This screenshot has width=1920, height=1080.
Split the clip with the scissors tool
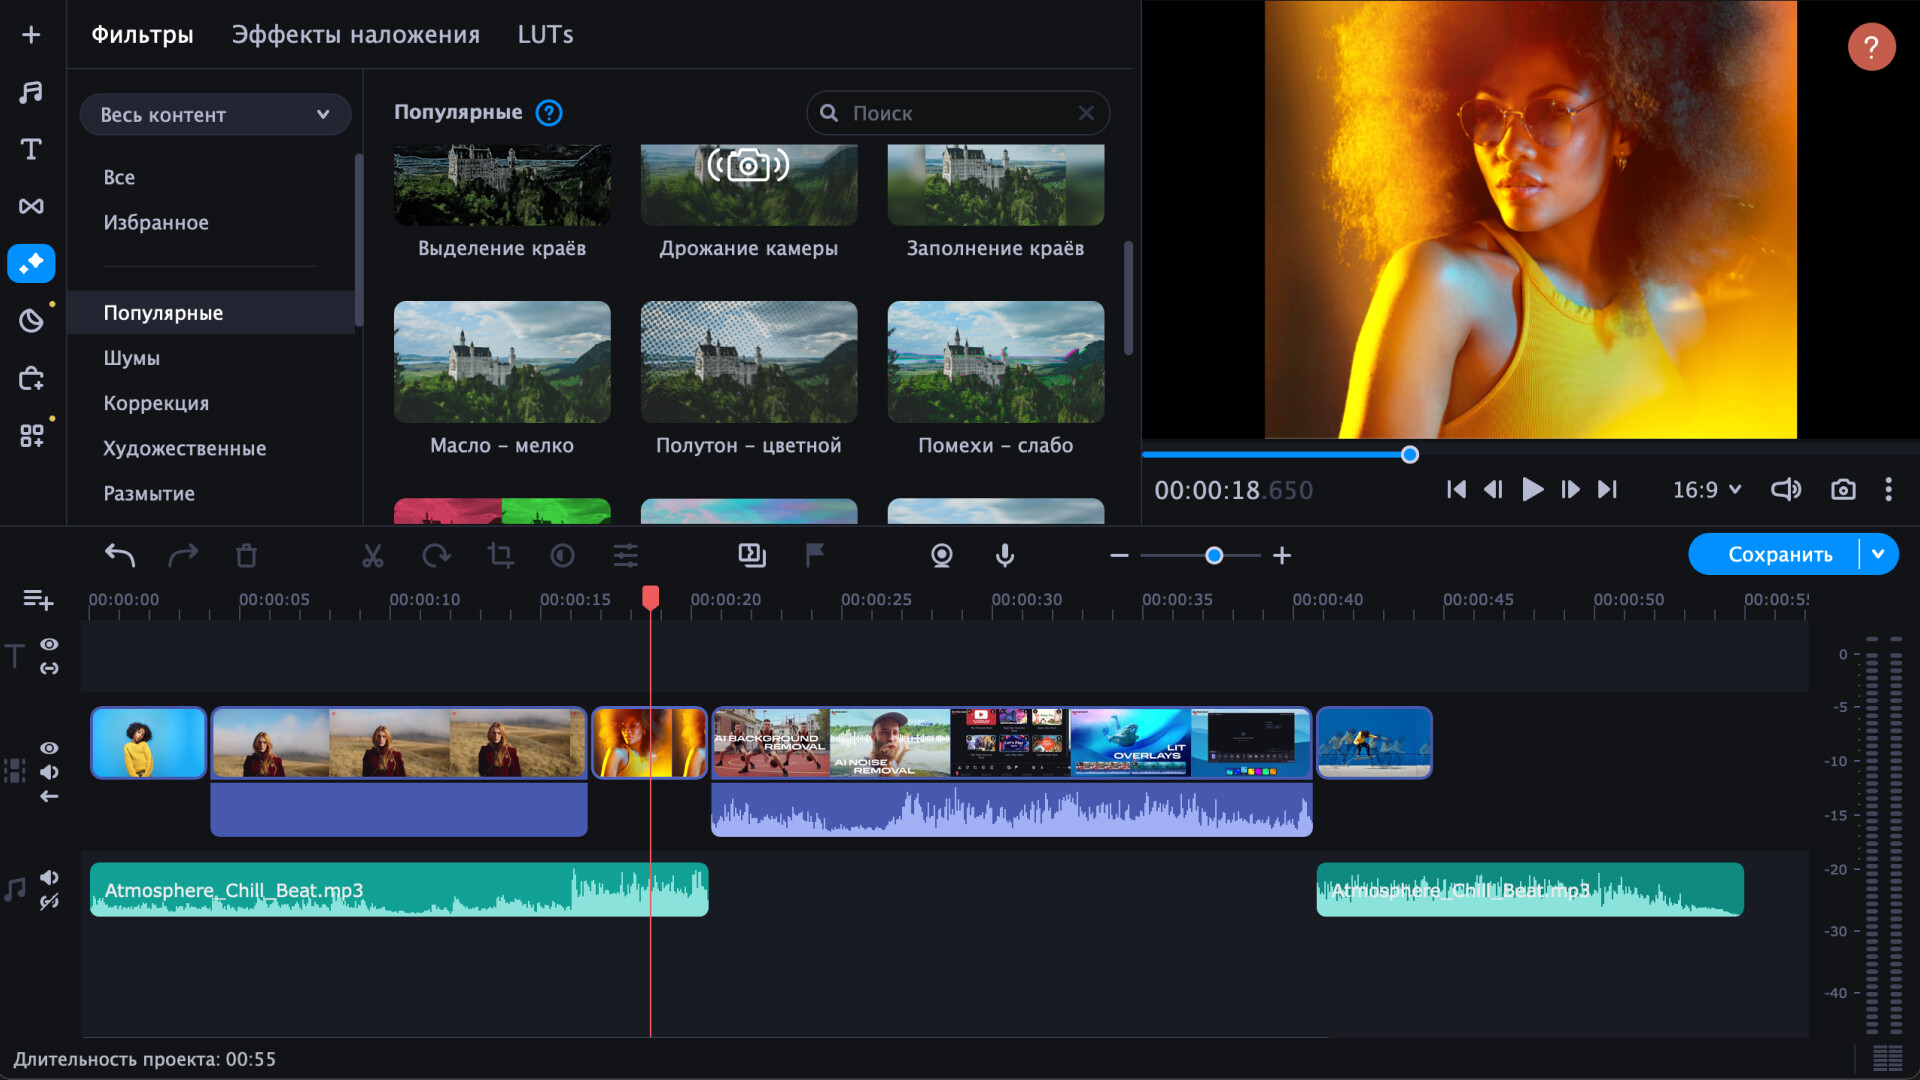tap(372, 555)
